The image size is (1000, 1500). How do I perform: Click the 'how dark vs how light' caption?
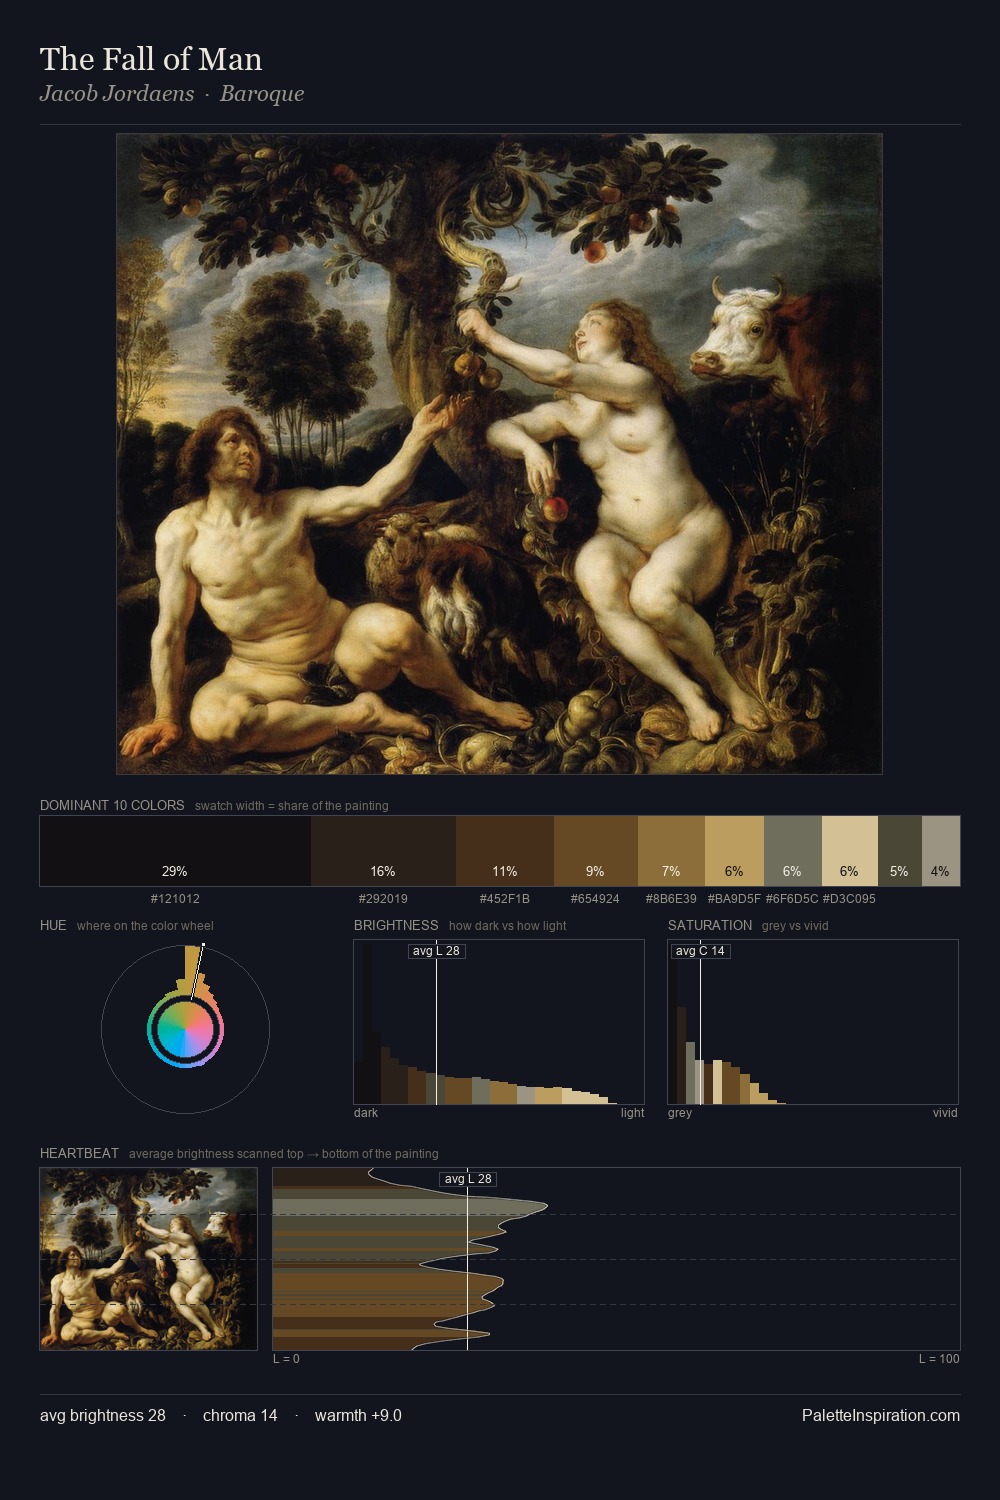[508, 926]
